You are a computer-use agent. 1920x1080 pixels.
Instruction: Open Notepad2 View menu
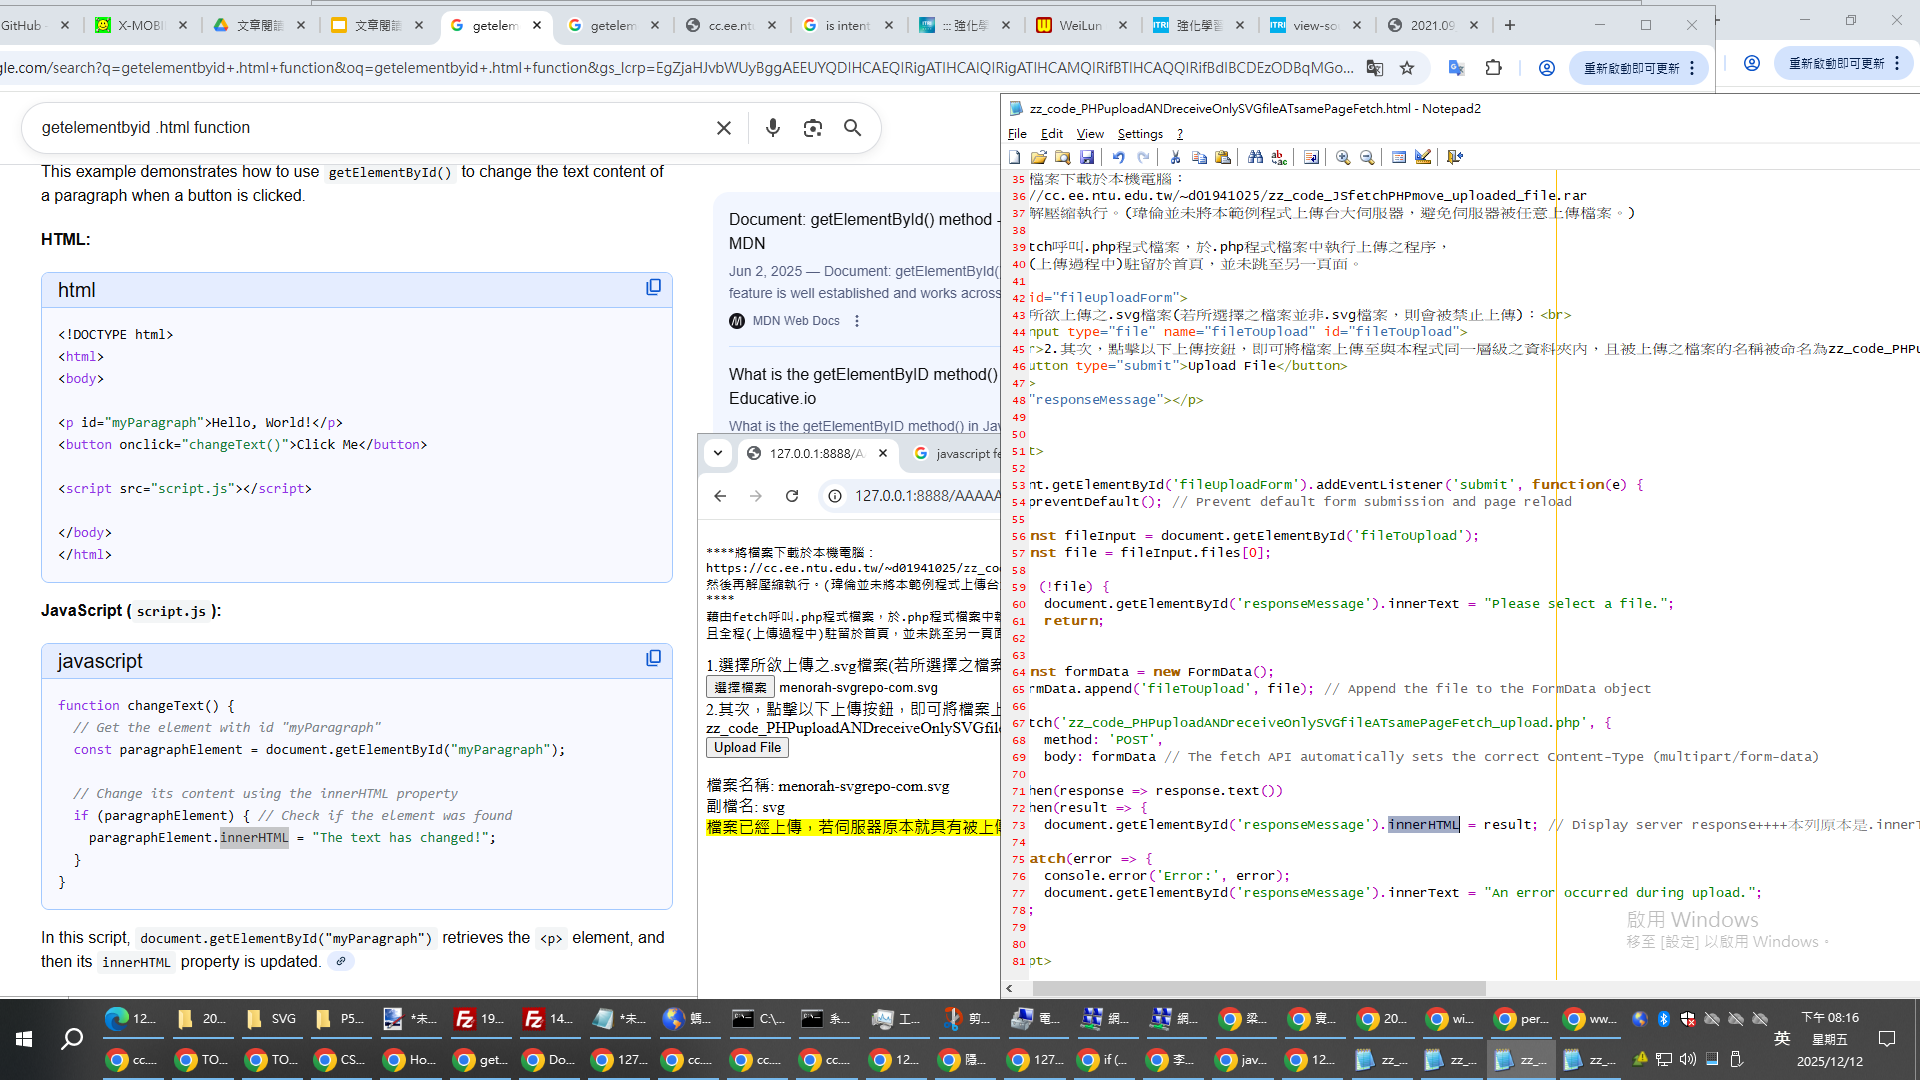(x=1089, y=134)
